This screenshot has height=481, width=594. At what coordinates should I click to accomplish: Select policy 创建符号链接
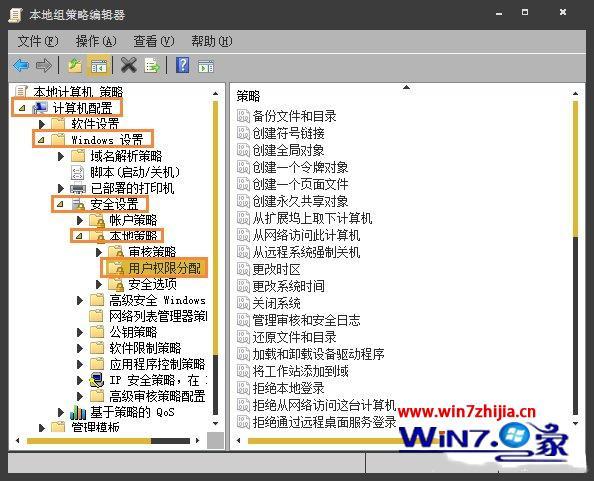288,133
